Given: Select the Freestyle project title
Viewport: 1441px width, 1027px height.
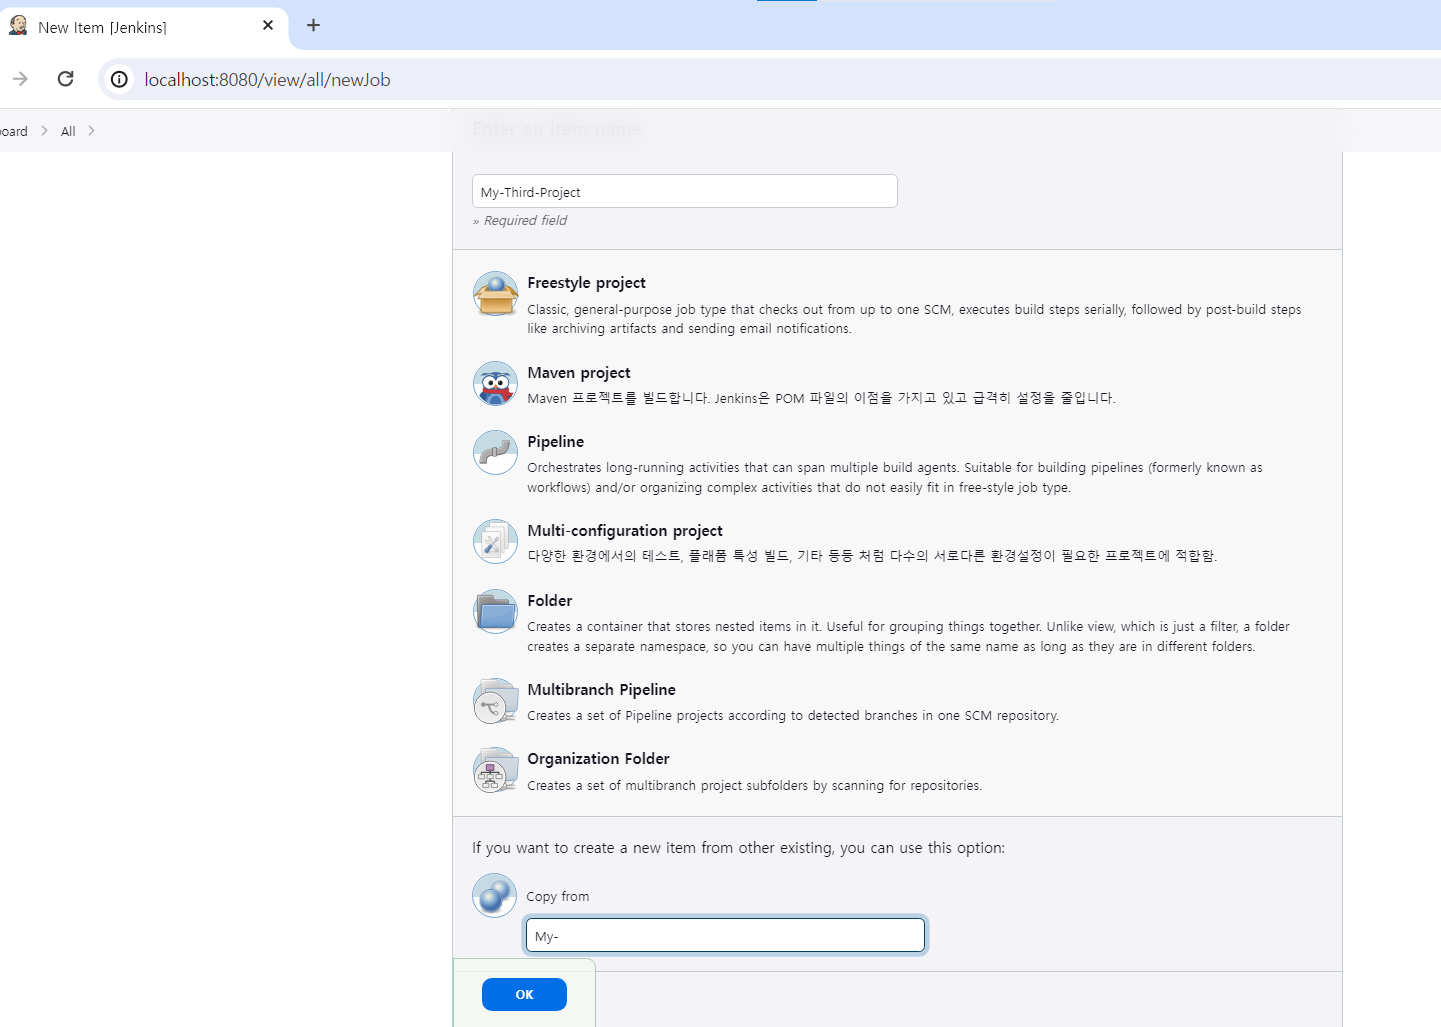Looking at the screenshot, I should (x=587, y=283).
